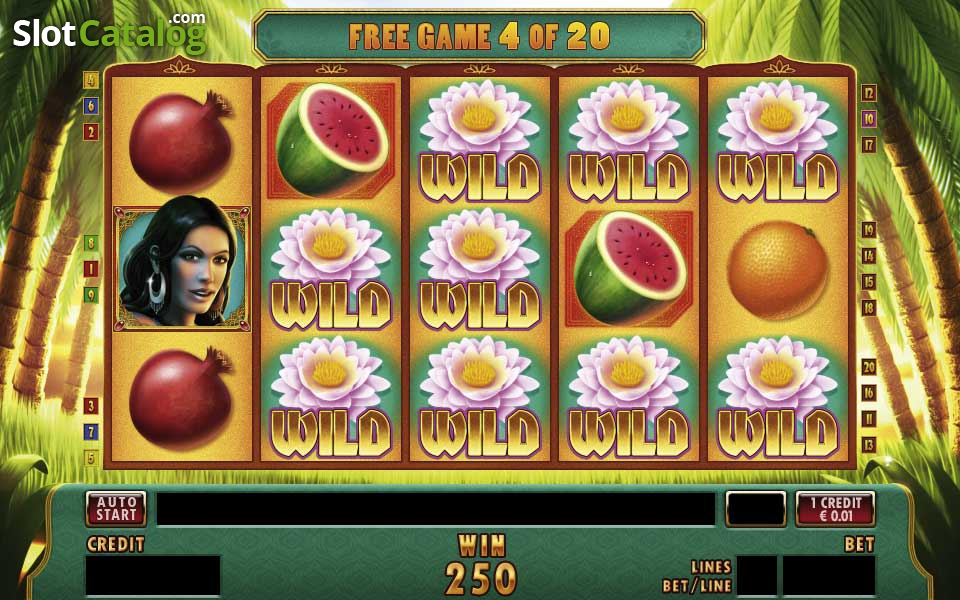Select payline marker number 4 on left
Screen dimensions: 960x600
click(x=91, y=80)
